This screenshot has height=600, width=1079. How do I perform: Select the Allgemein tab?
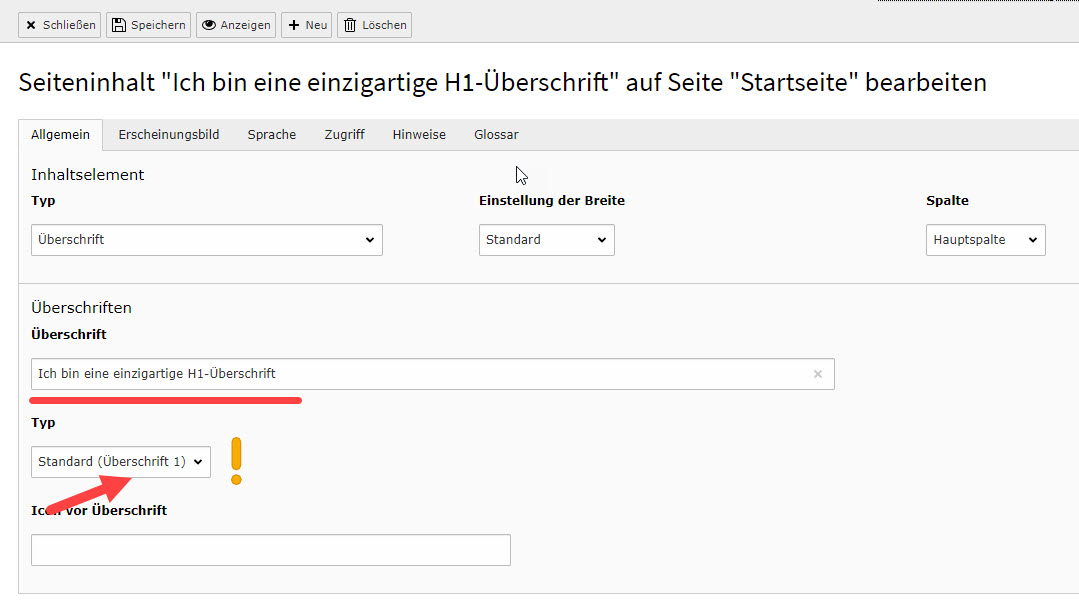[61, 135]
